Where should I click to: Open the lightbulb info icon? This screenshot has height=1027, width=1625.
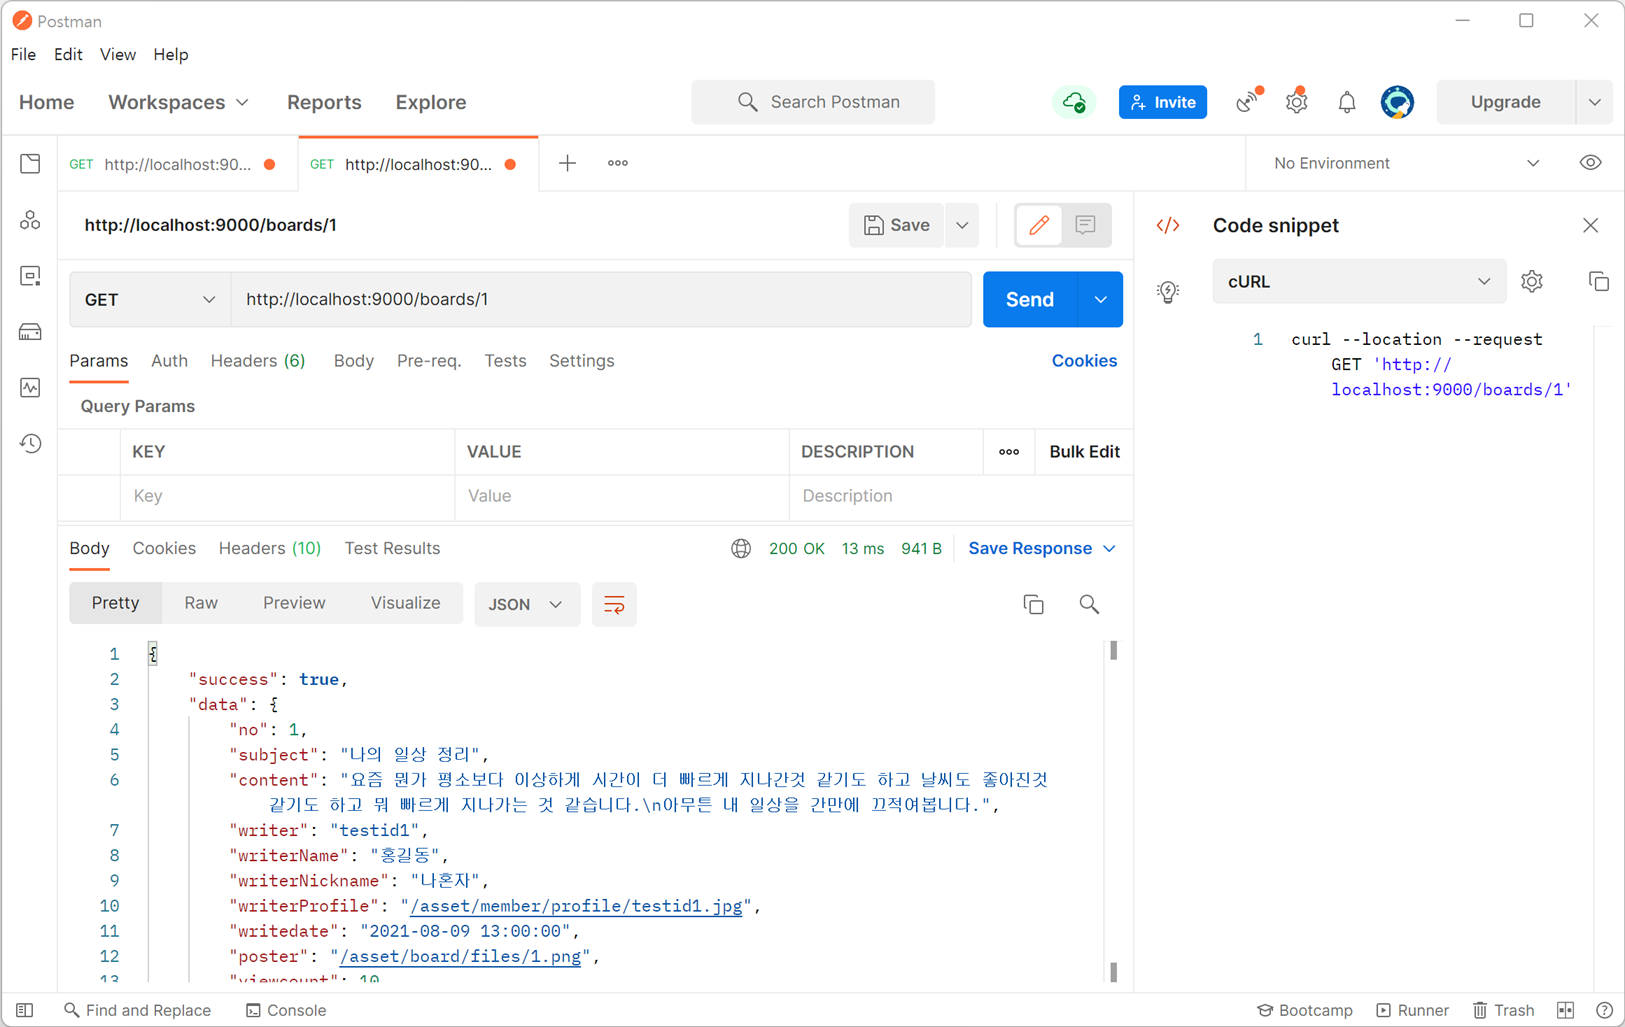pos(1168,291)
